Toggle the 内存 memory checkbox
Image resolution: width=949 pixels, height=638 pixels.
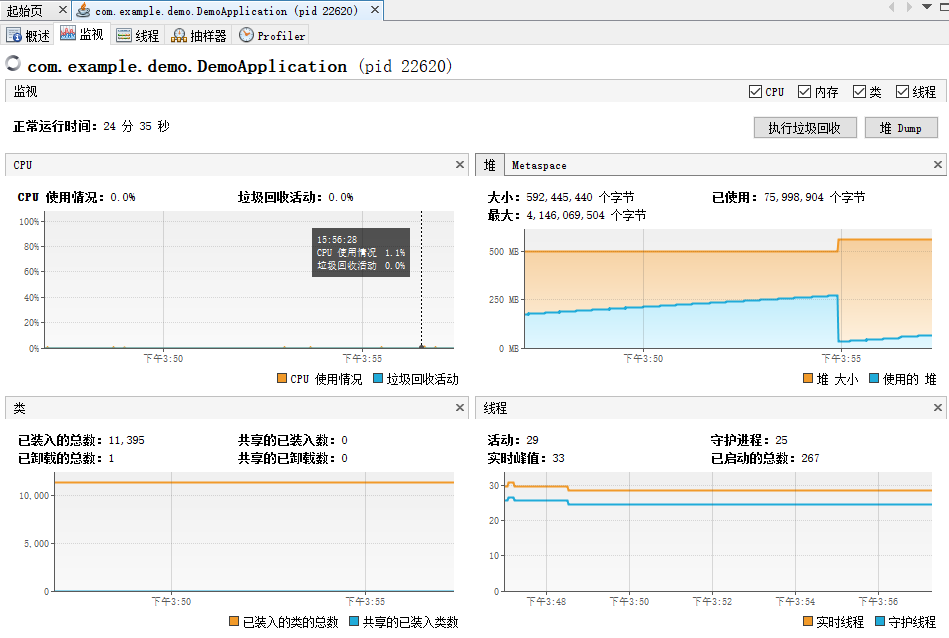(804, 91)
